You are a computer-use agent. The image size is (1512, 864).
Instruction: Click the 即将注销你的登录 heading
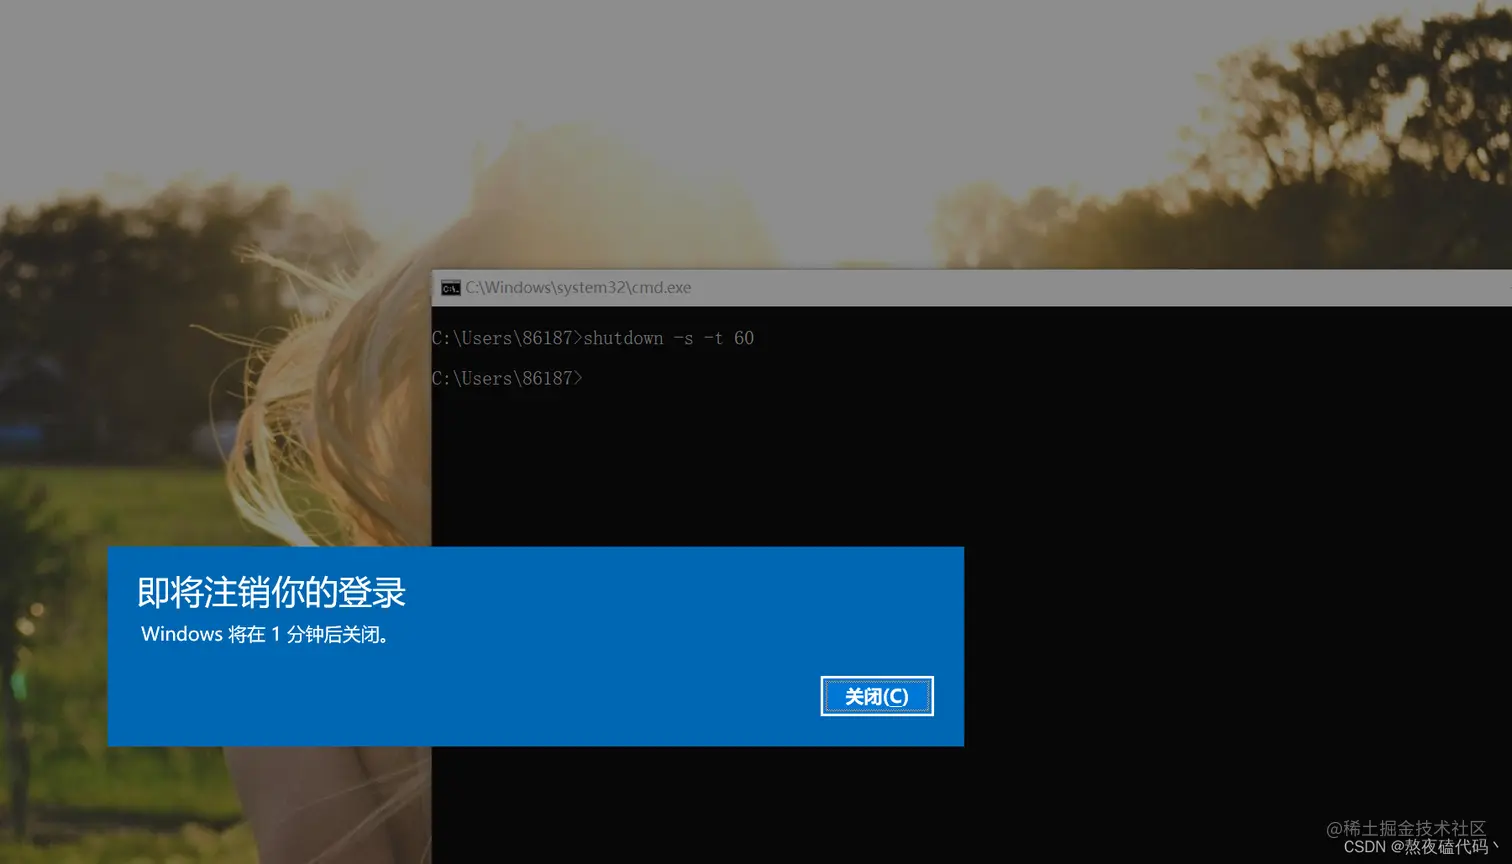point(271,592)
